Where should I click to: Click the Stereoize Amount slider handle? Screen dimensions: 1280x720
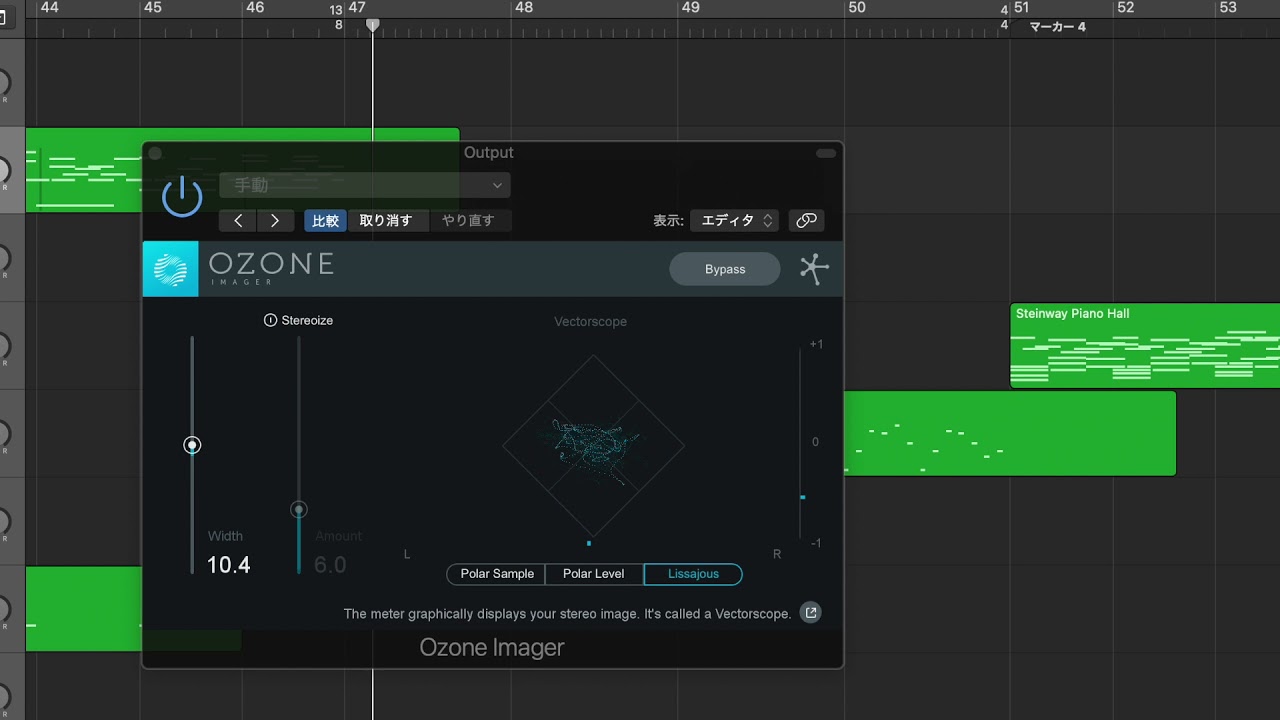pyautogui.click(x=298, y=510)
